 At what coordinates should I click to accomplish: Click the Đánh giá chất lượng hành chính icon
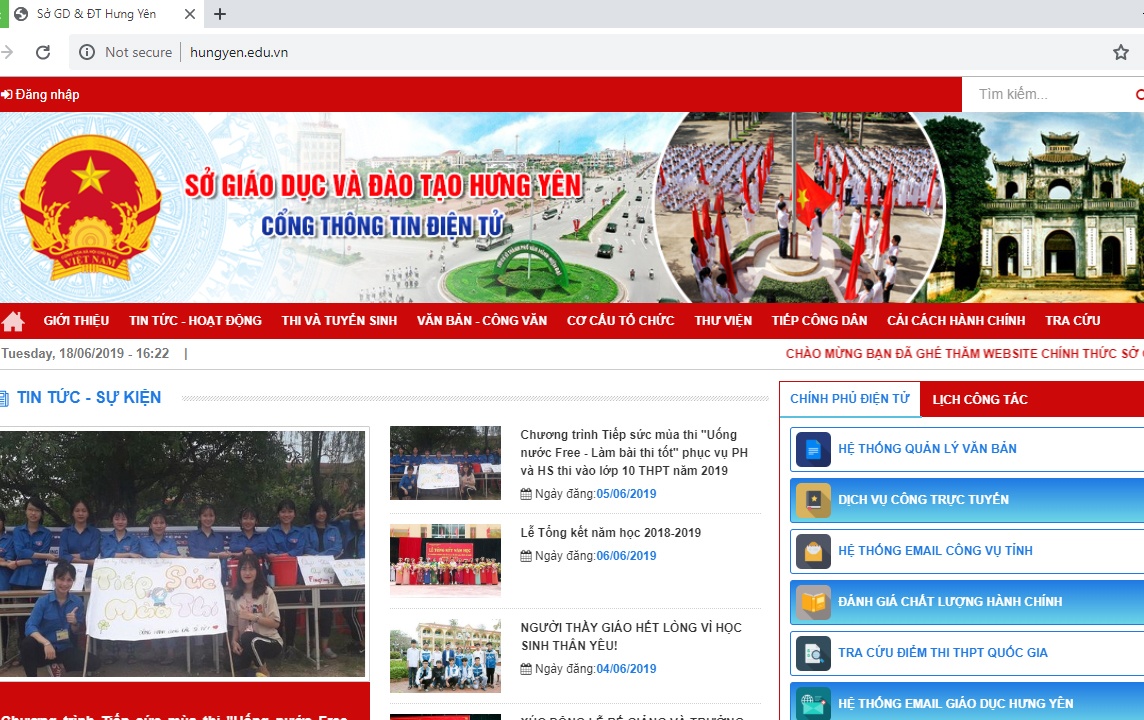[813, 602]
